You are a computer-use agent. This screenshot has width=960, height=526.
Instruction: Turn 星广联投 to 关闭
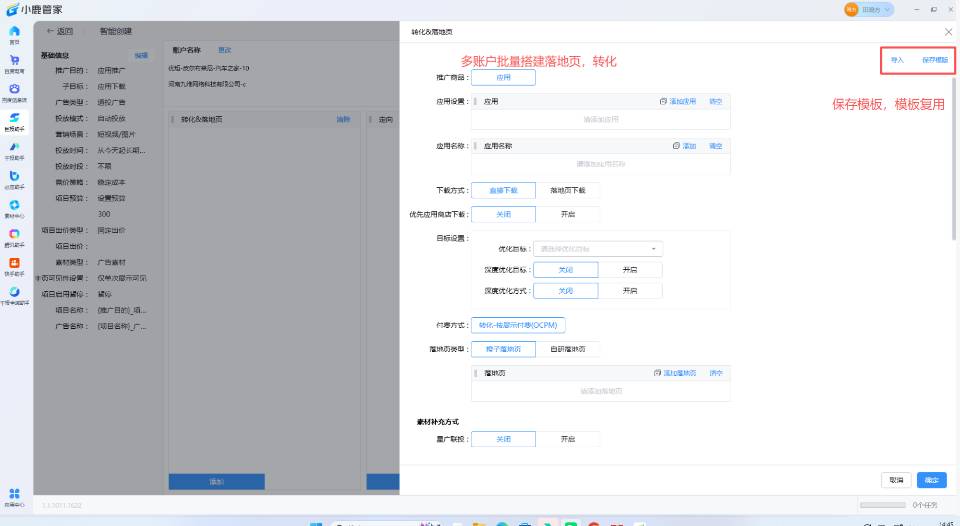[503, 439]
